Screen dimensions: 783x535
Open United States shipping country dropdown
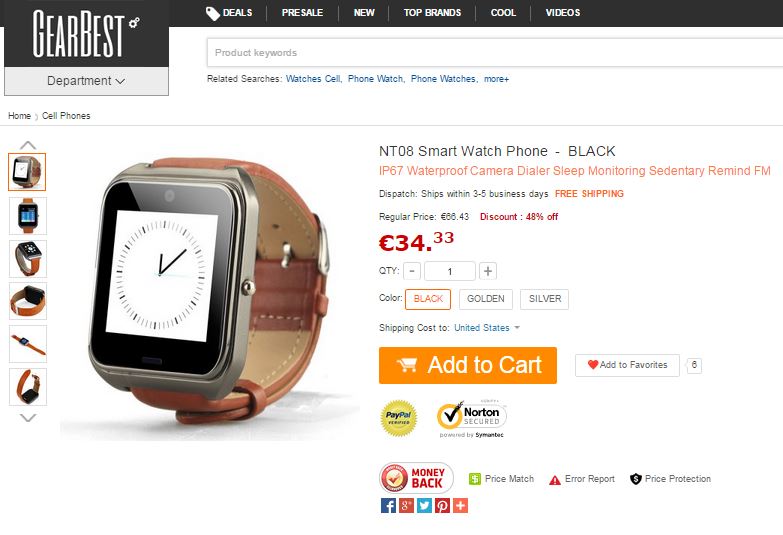487,328
